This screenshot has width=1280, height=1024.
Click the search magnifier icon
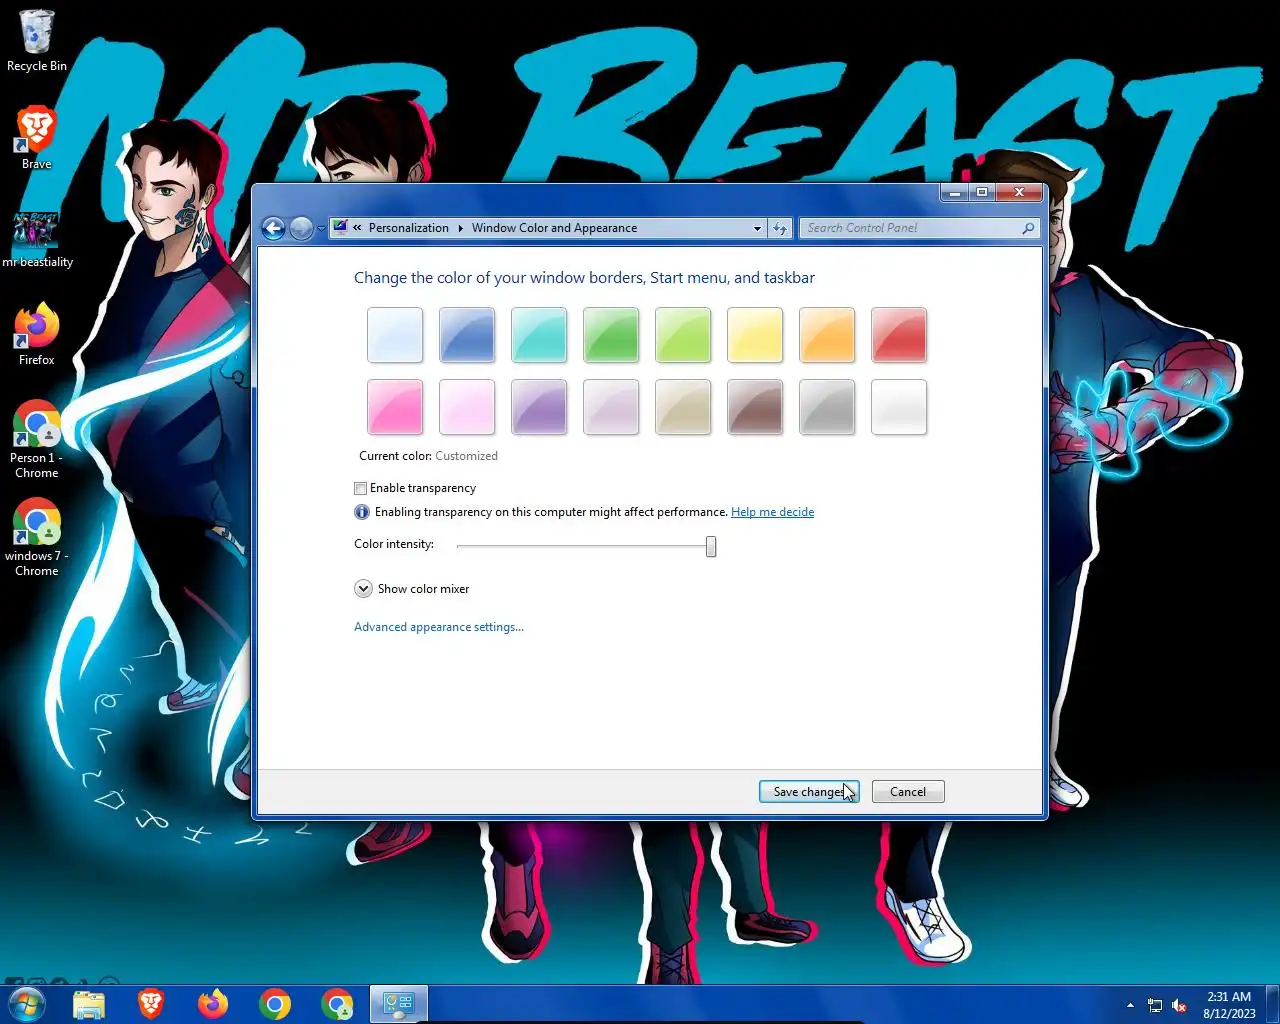tap(1028, 228)
